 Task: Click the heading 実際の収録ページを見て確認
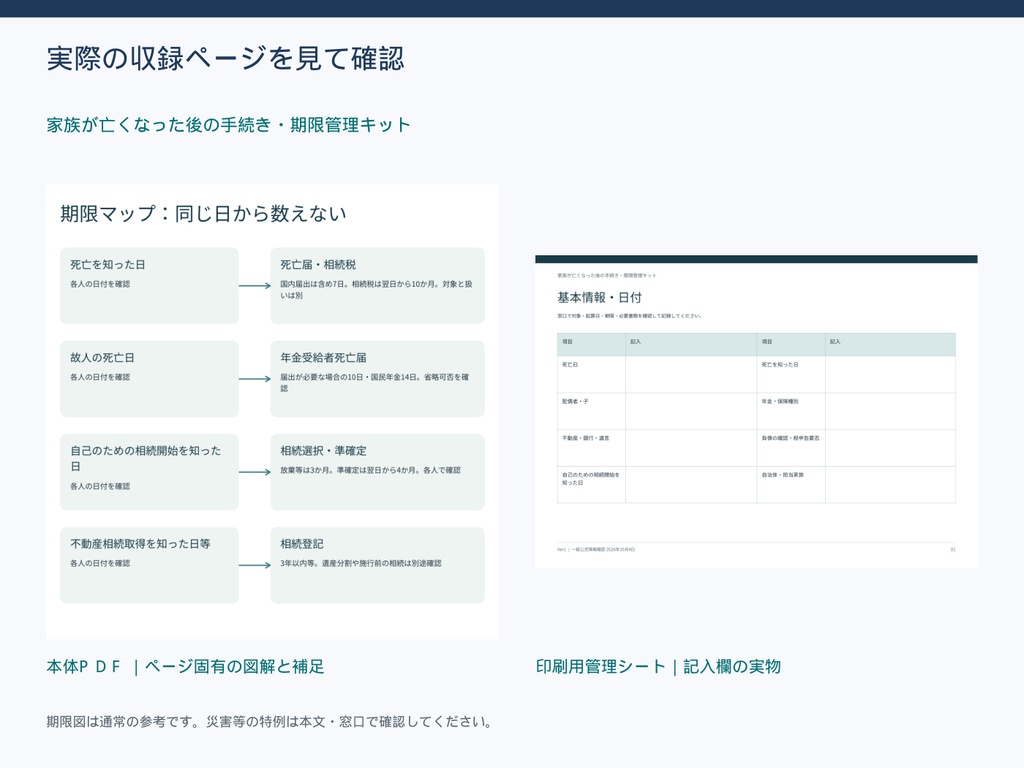225,59
